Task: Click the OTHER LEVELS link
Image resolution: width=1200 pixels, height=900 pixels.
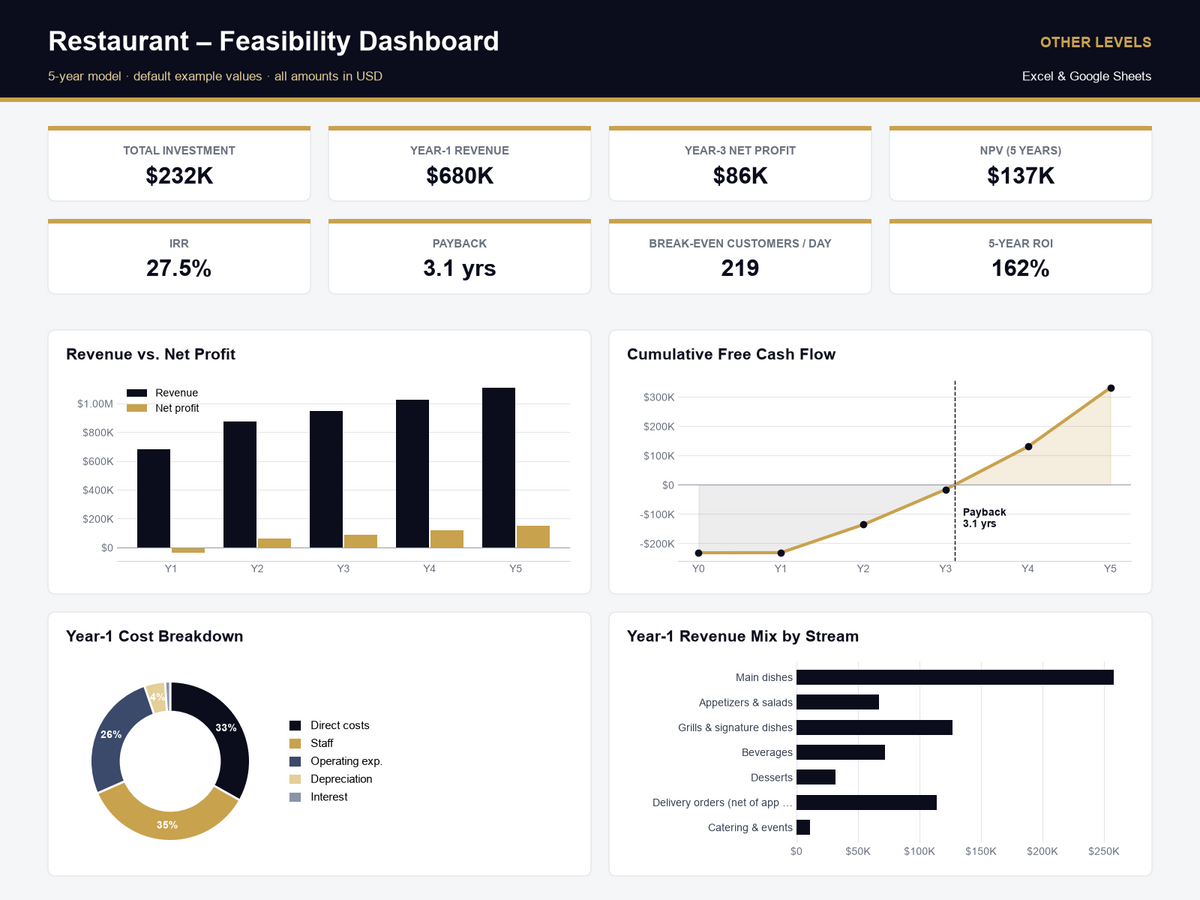Action: click(x=1095, y=42)
